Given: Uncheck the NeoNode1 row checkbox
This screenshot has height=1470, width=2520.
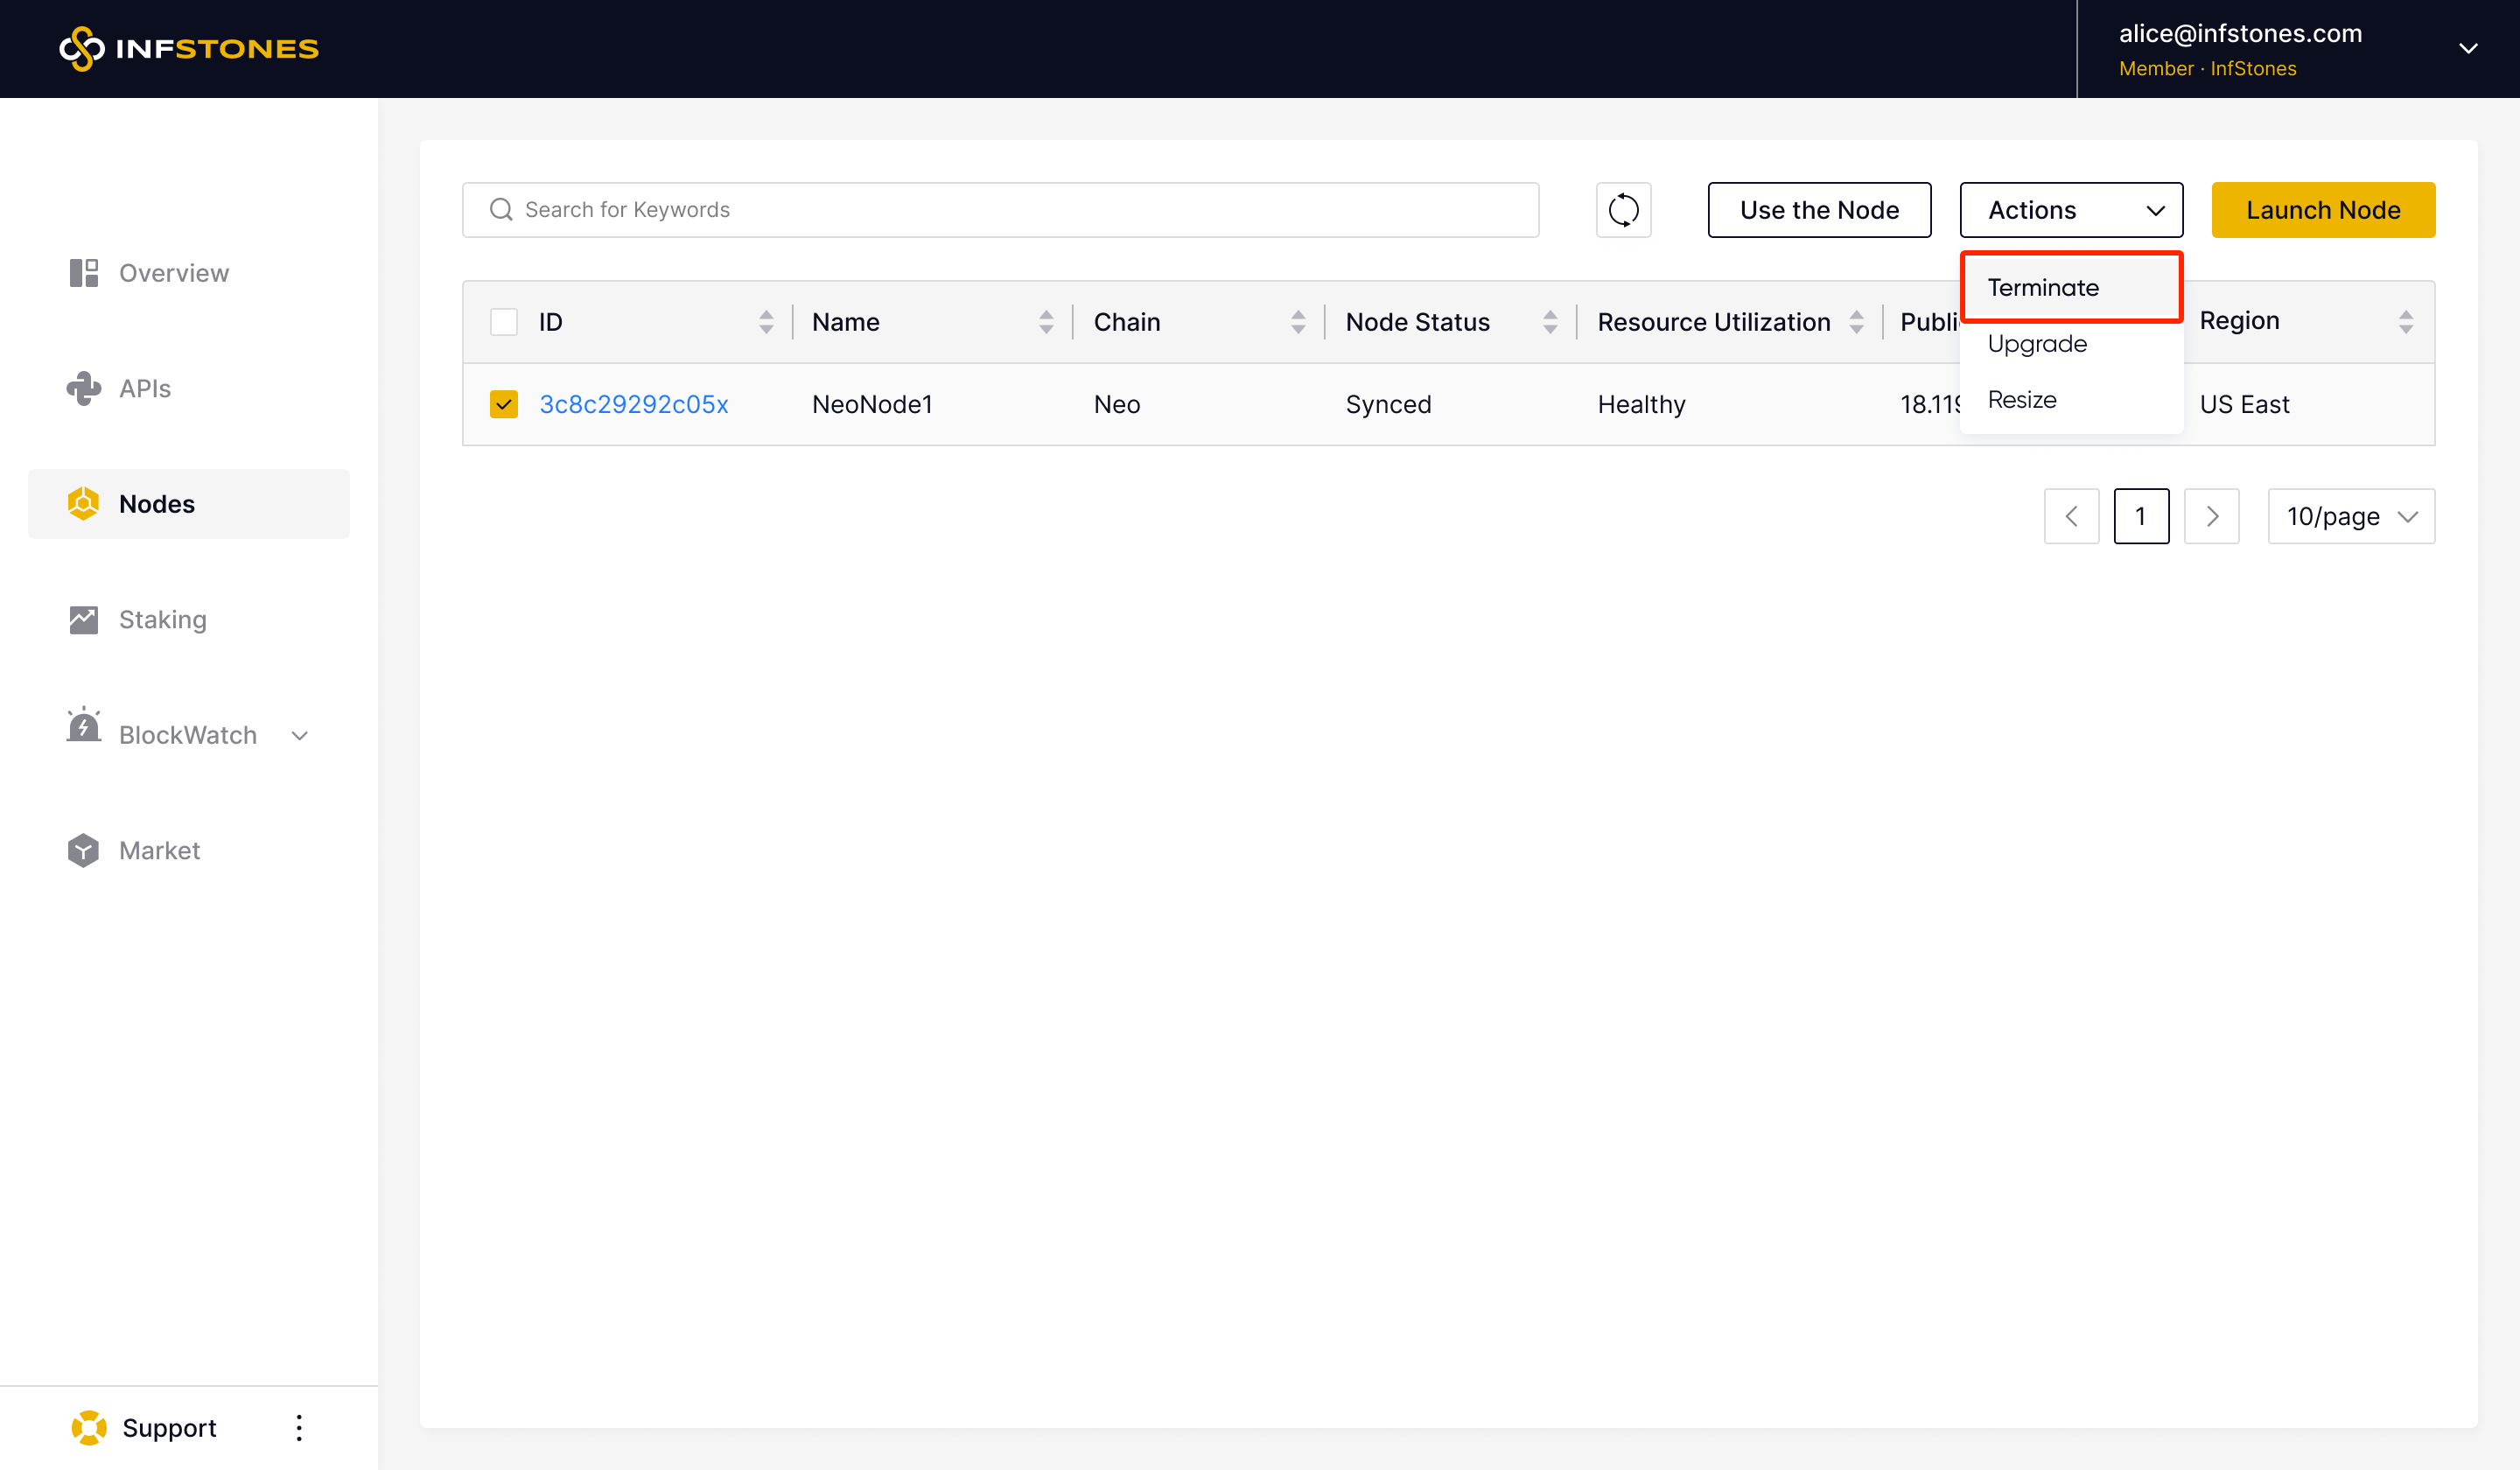Looking at the screenshot, I should click(504, 404).
